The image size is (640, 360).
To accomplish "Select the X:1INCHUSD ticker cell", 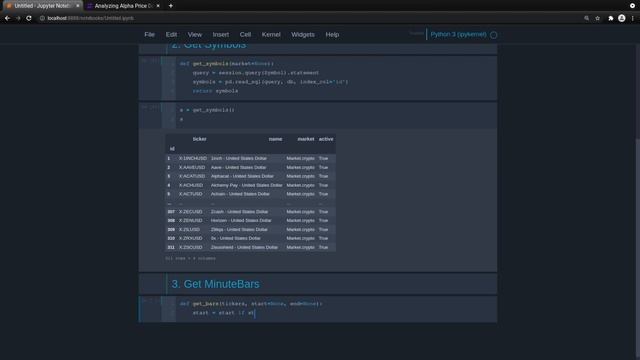I will point(193,158).
